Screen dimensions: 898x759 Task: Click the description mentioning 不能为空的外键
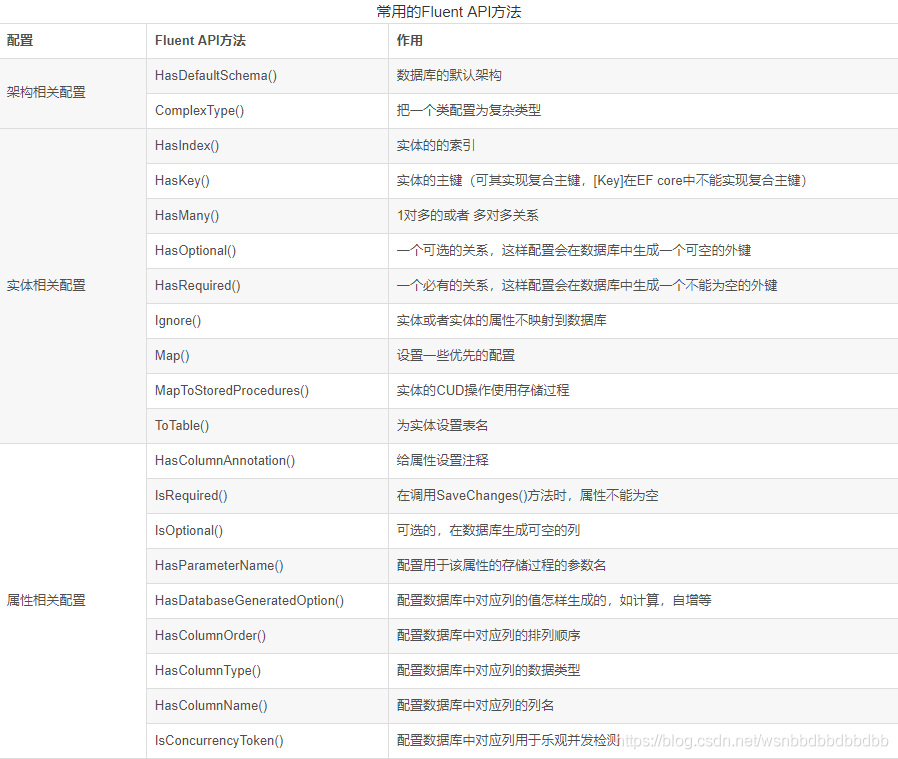(587, 285)
